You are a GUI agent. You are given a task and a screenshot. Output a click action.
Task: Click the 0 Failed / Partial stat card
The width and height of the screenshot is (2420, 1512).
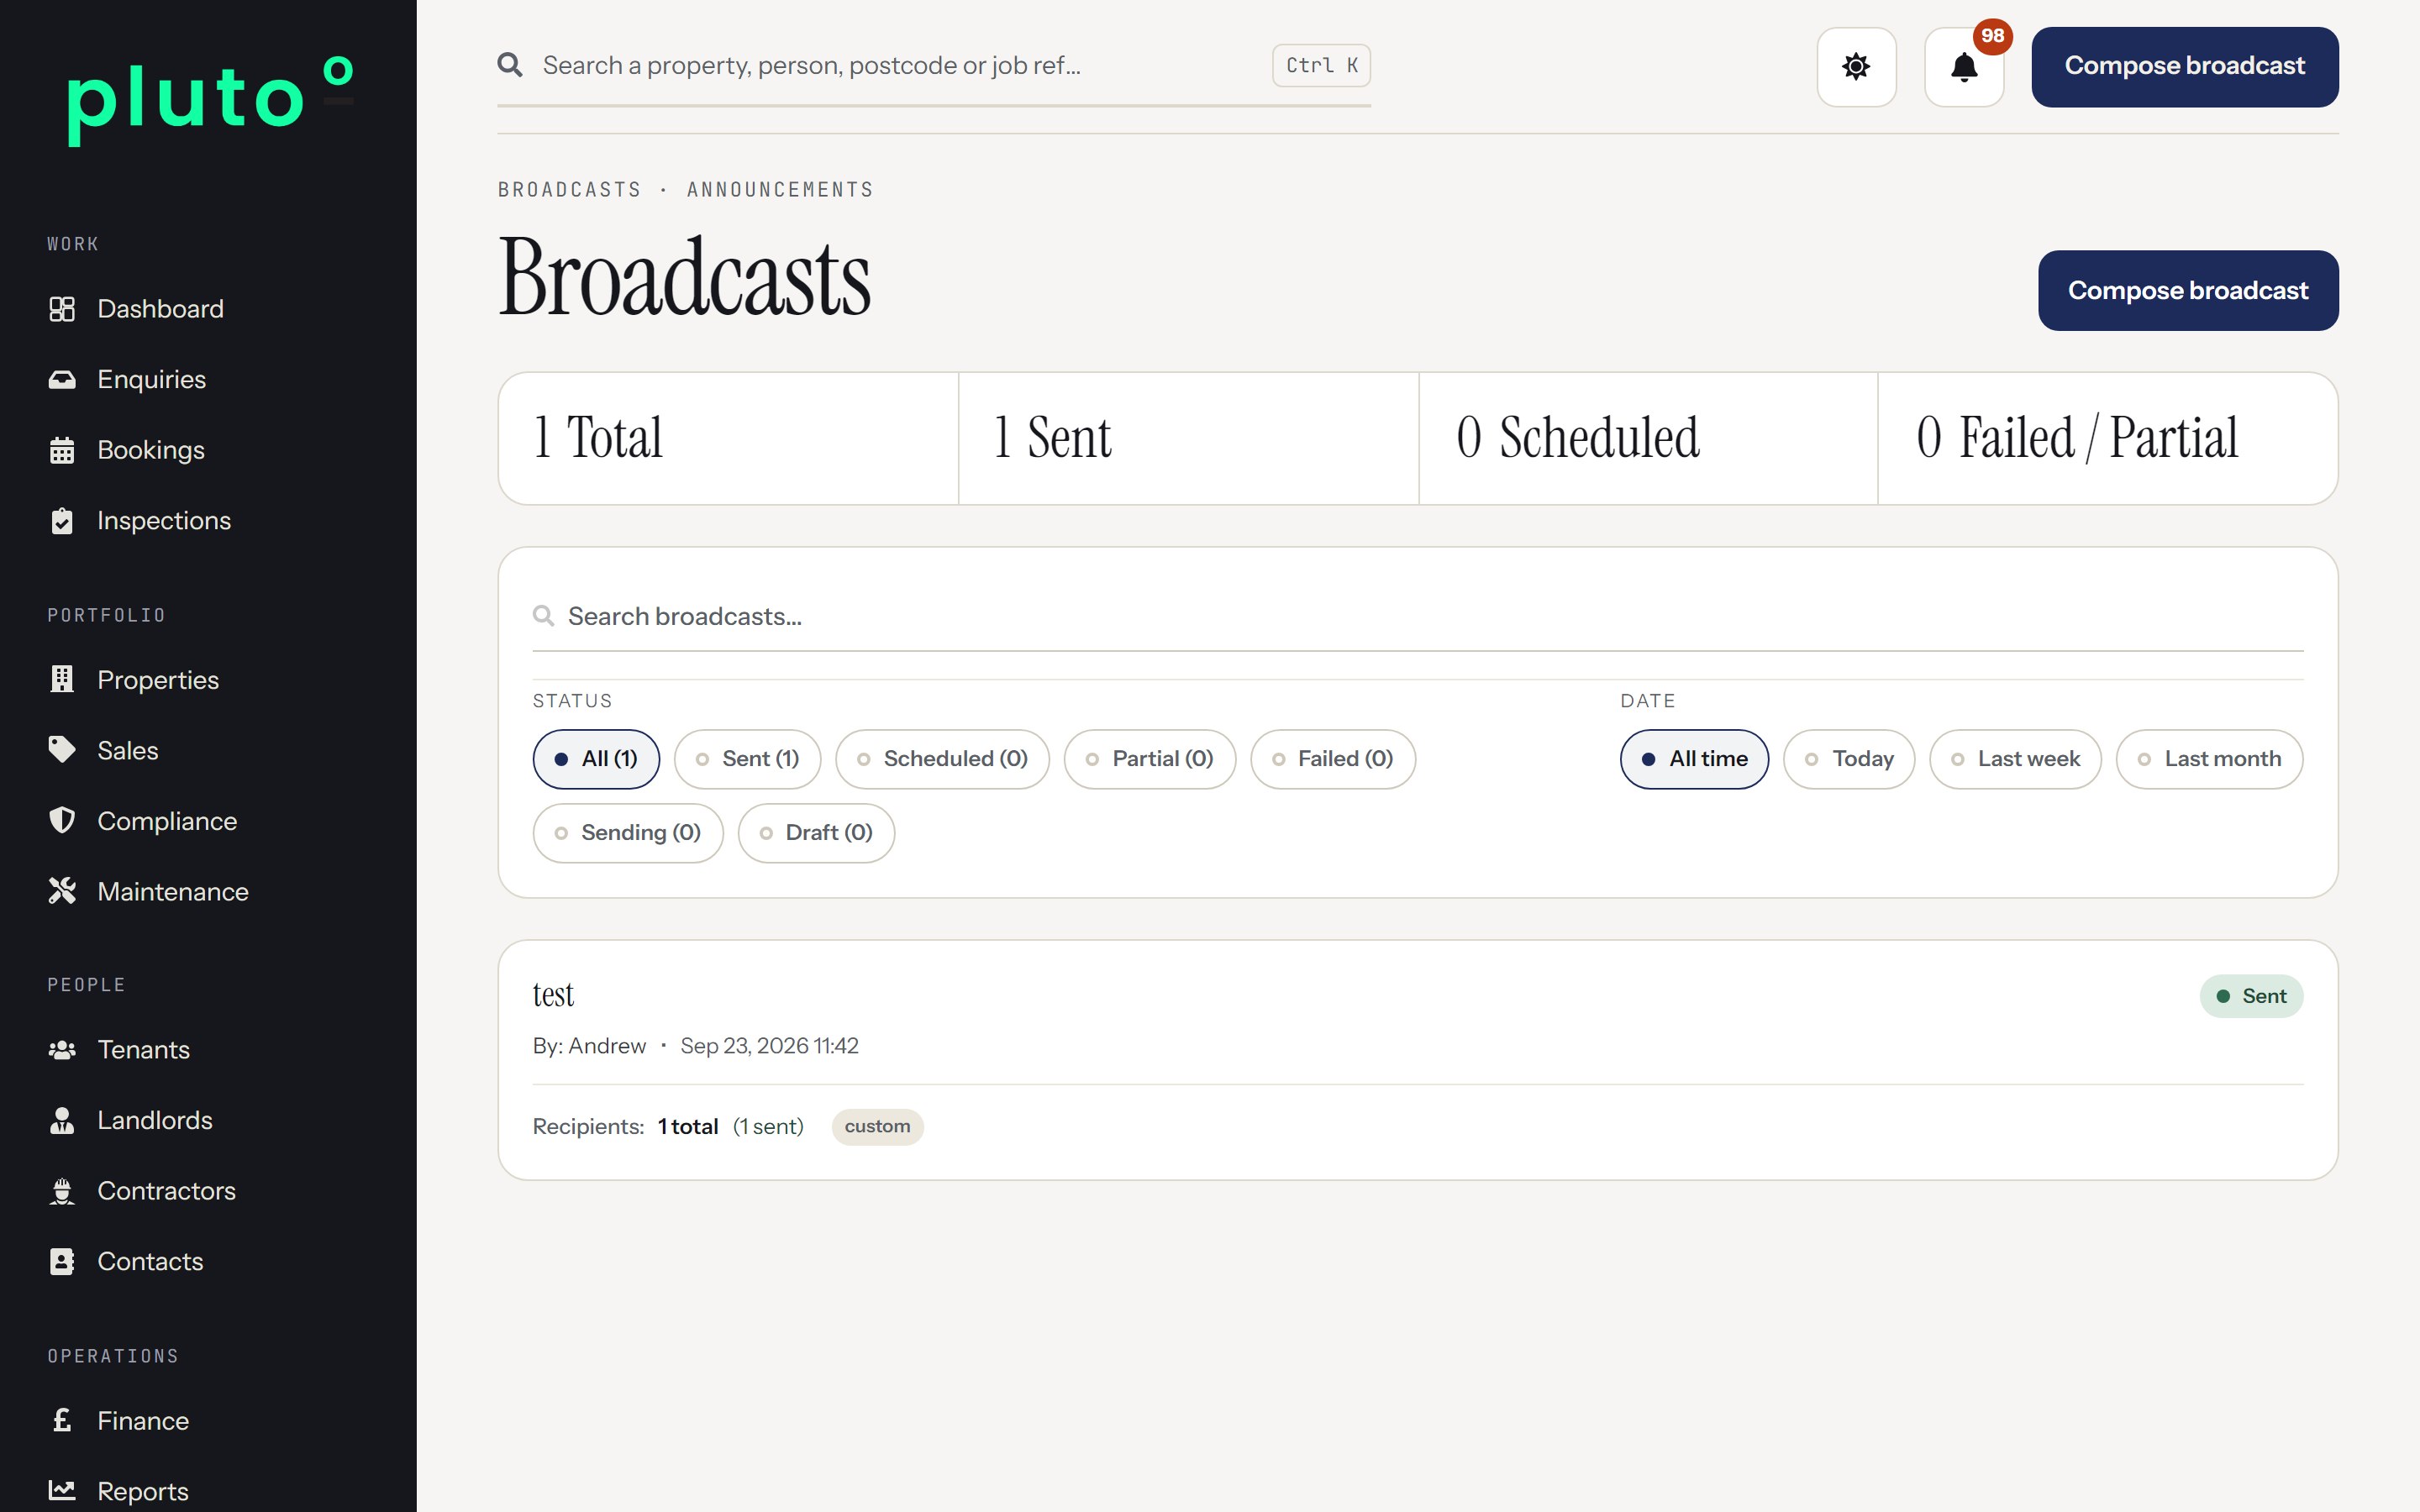tap(2107, 439)
